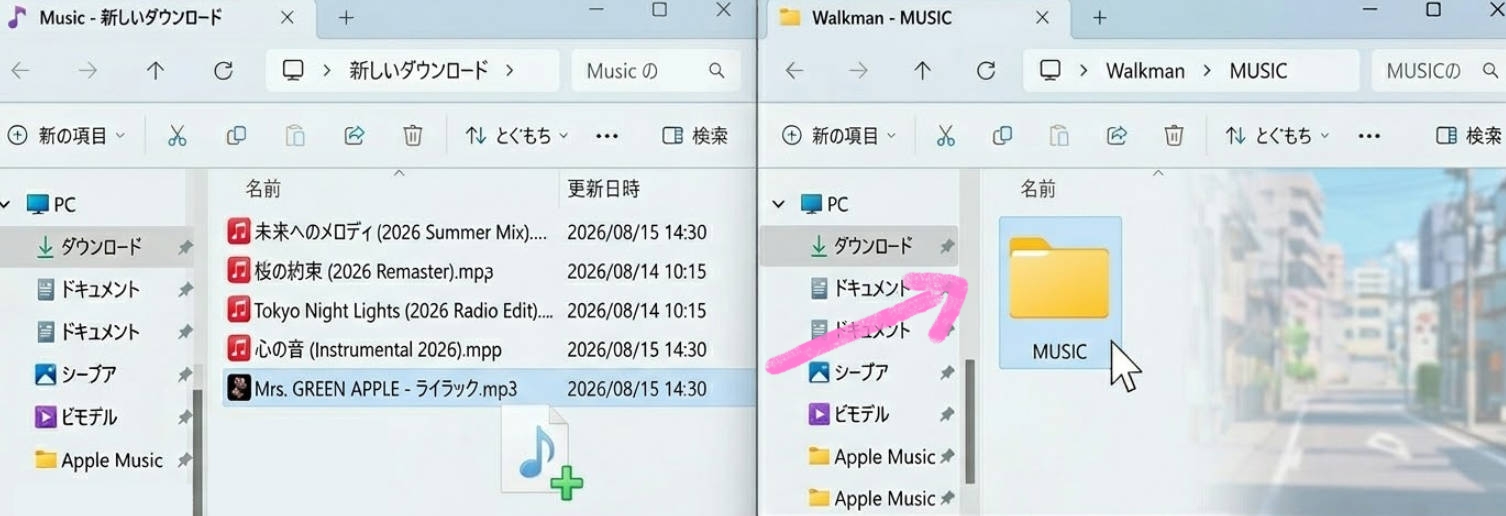This screenshot has width=1506, height=516.
Task: Click the share icon in Walkman window toolbar
Action: point(1117,136)
